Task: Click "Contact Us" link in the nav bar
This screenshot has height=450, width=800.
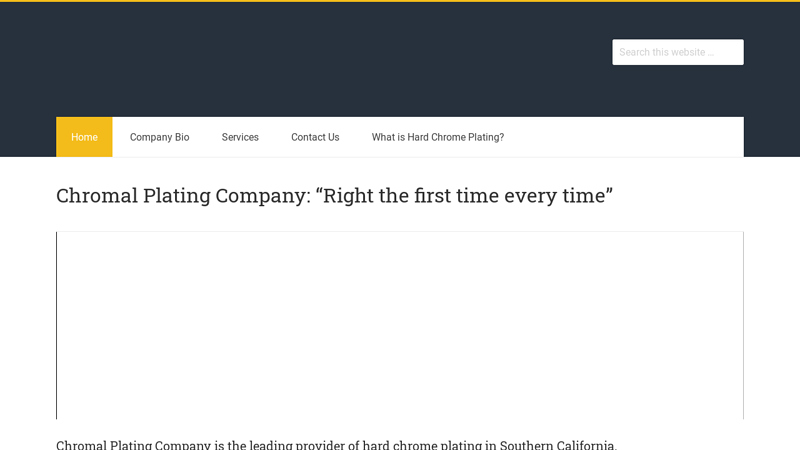Action: pos(315,137)
